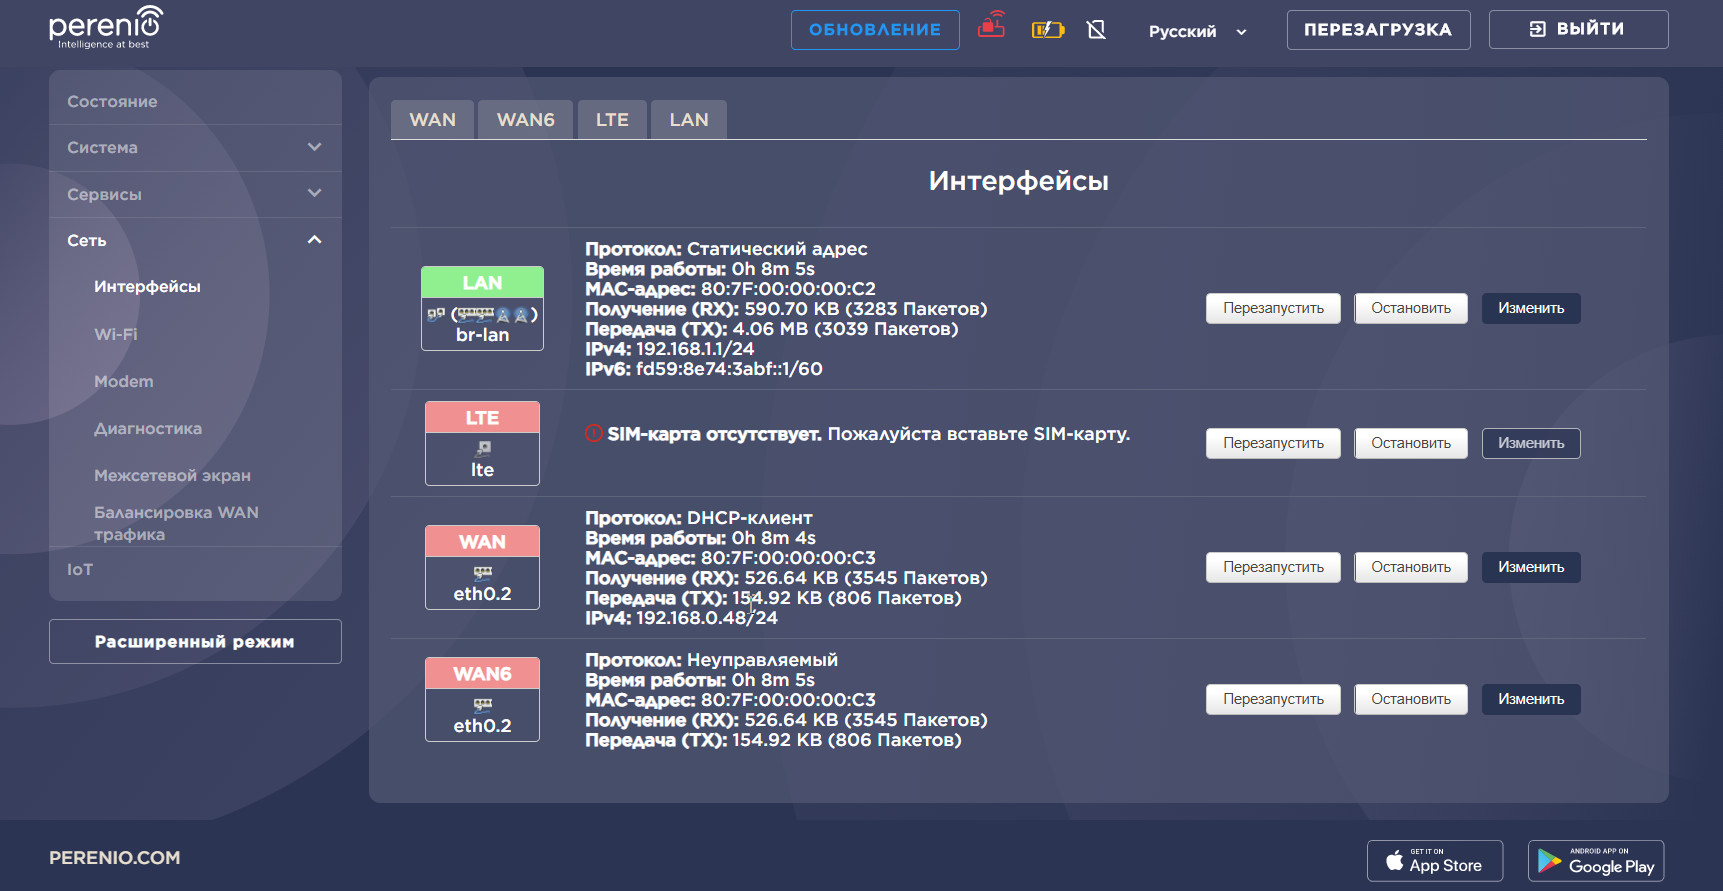The image size is (1723, 891).
Task: Click the MAC address 80:7F:00:00:00:C2
Action: [788, 289]
